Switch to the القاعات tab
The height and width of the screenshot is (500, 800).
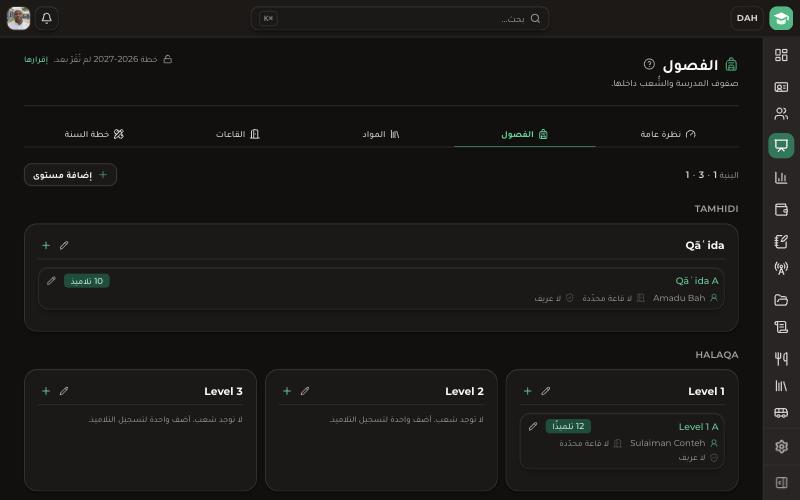coord(238,134)
